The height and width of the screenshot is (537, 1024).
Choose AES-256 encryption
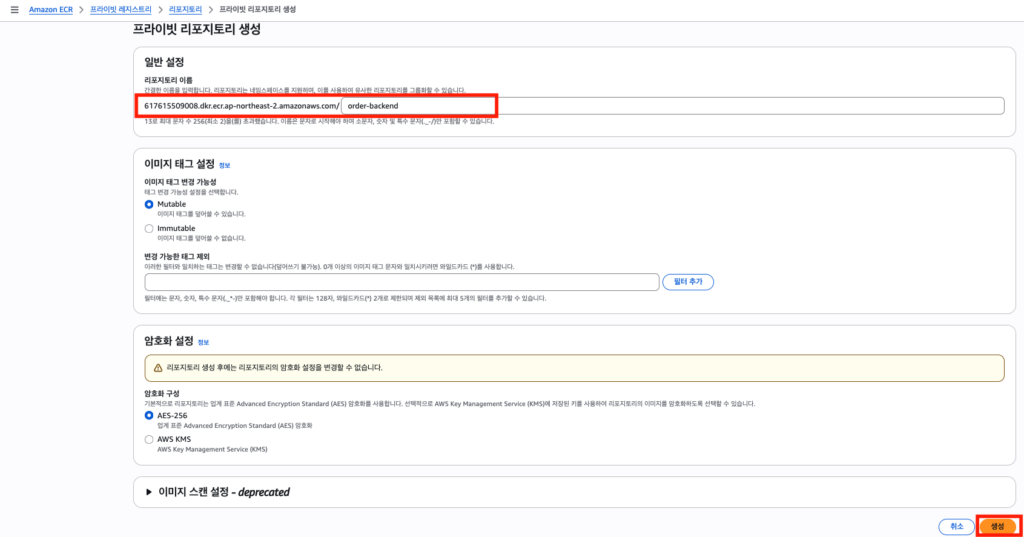[150, 415]
